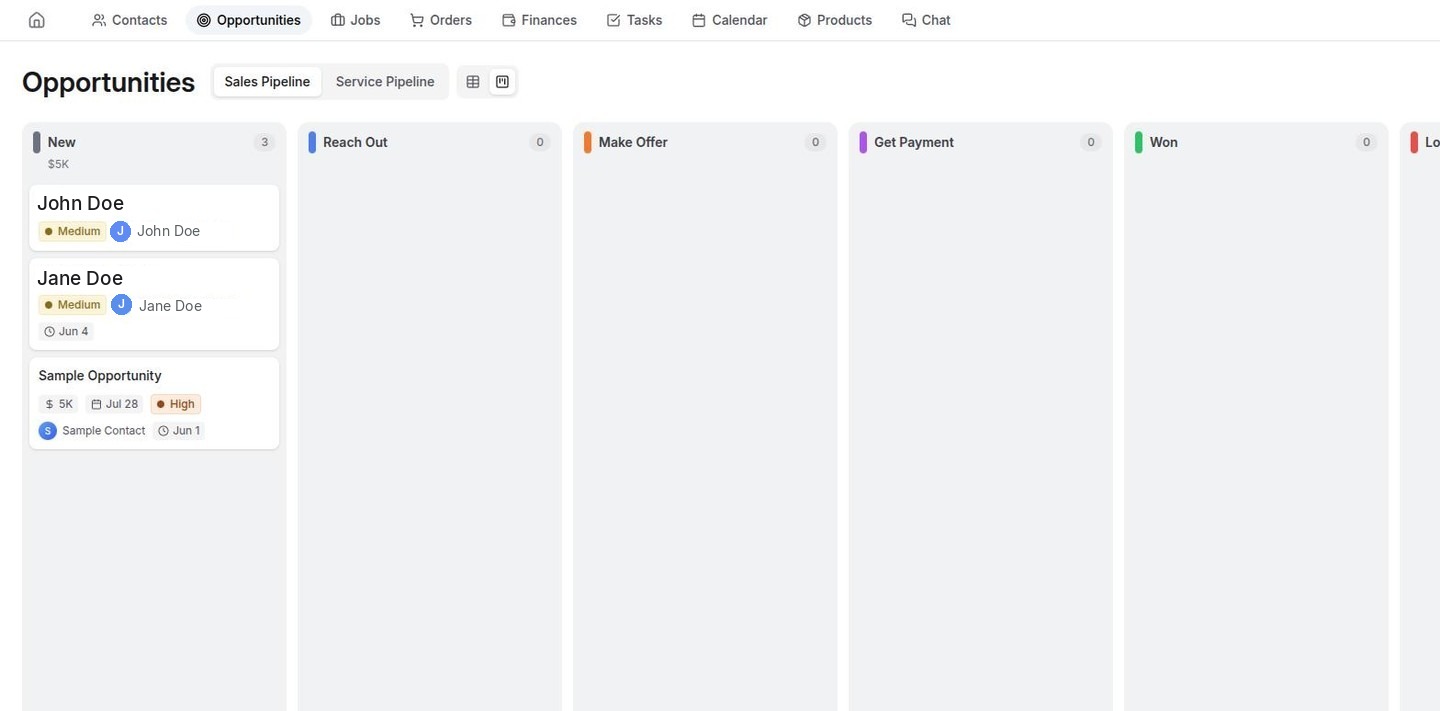
Task: Click the green color marker of Won column
Action: coord(1139,142)
